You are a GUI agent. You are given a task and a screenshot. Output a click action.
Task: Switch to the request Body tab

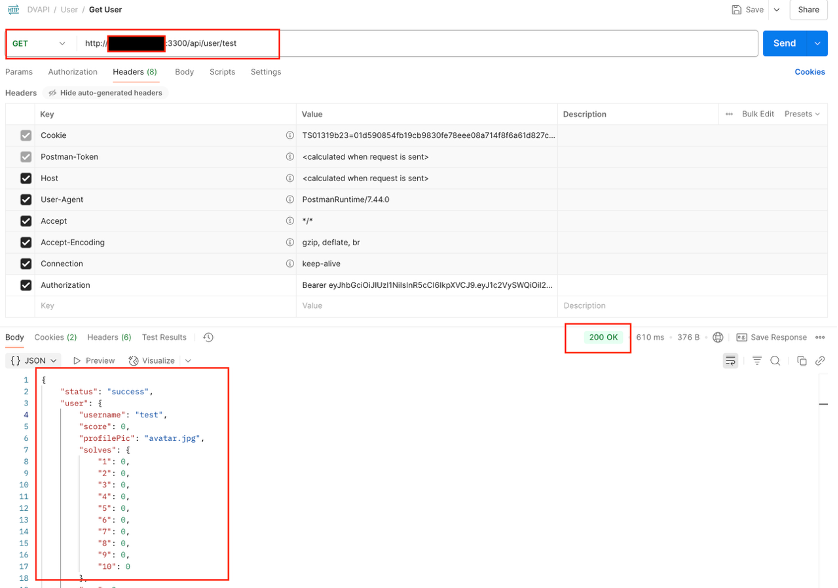pos(184,72)
